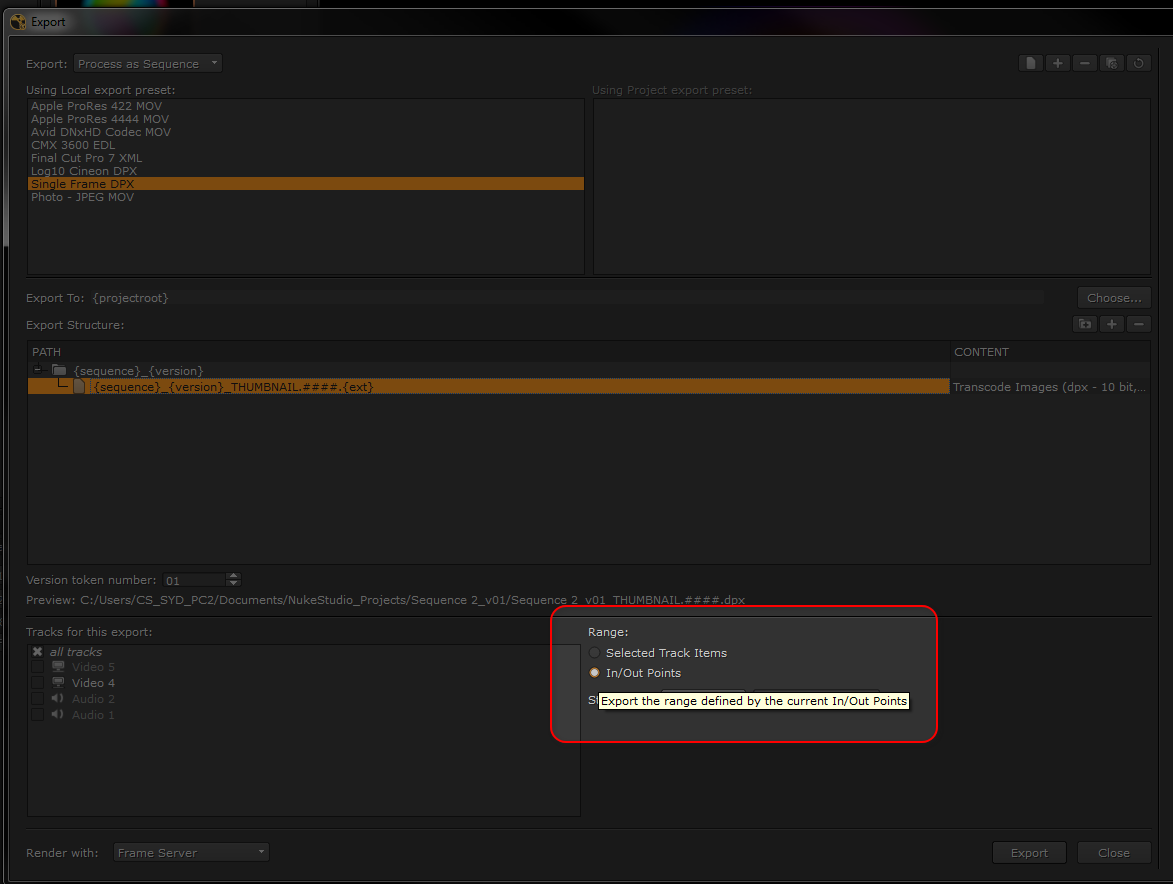Click the reload presets circular arrow icon

pyautogui.click(x=1138, y=64)
